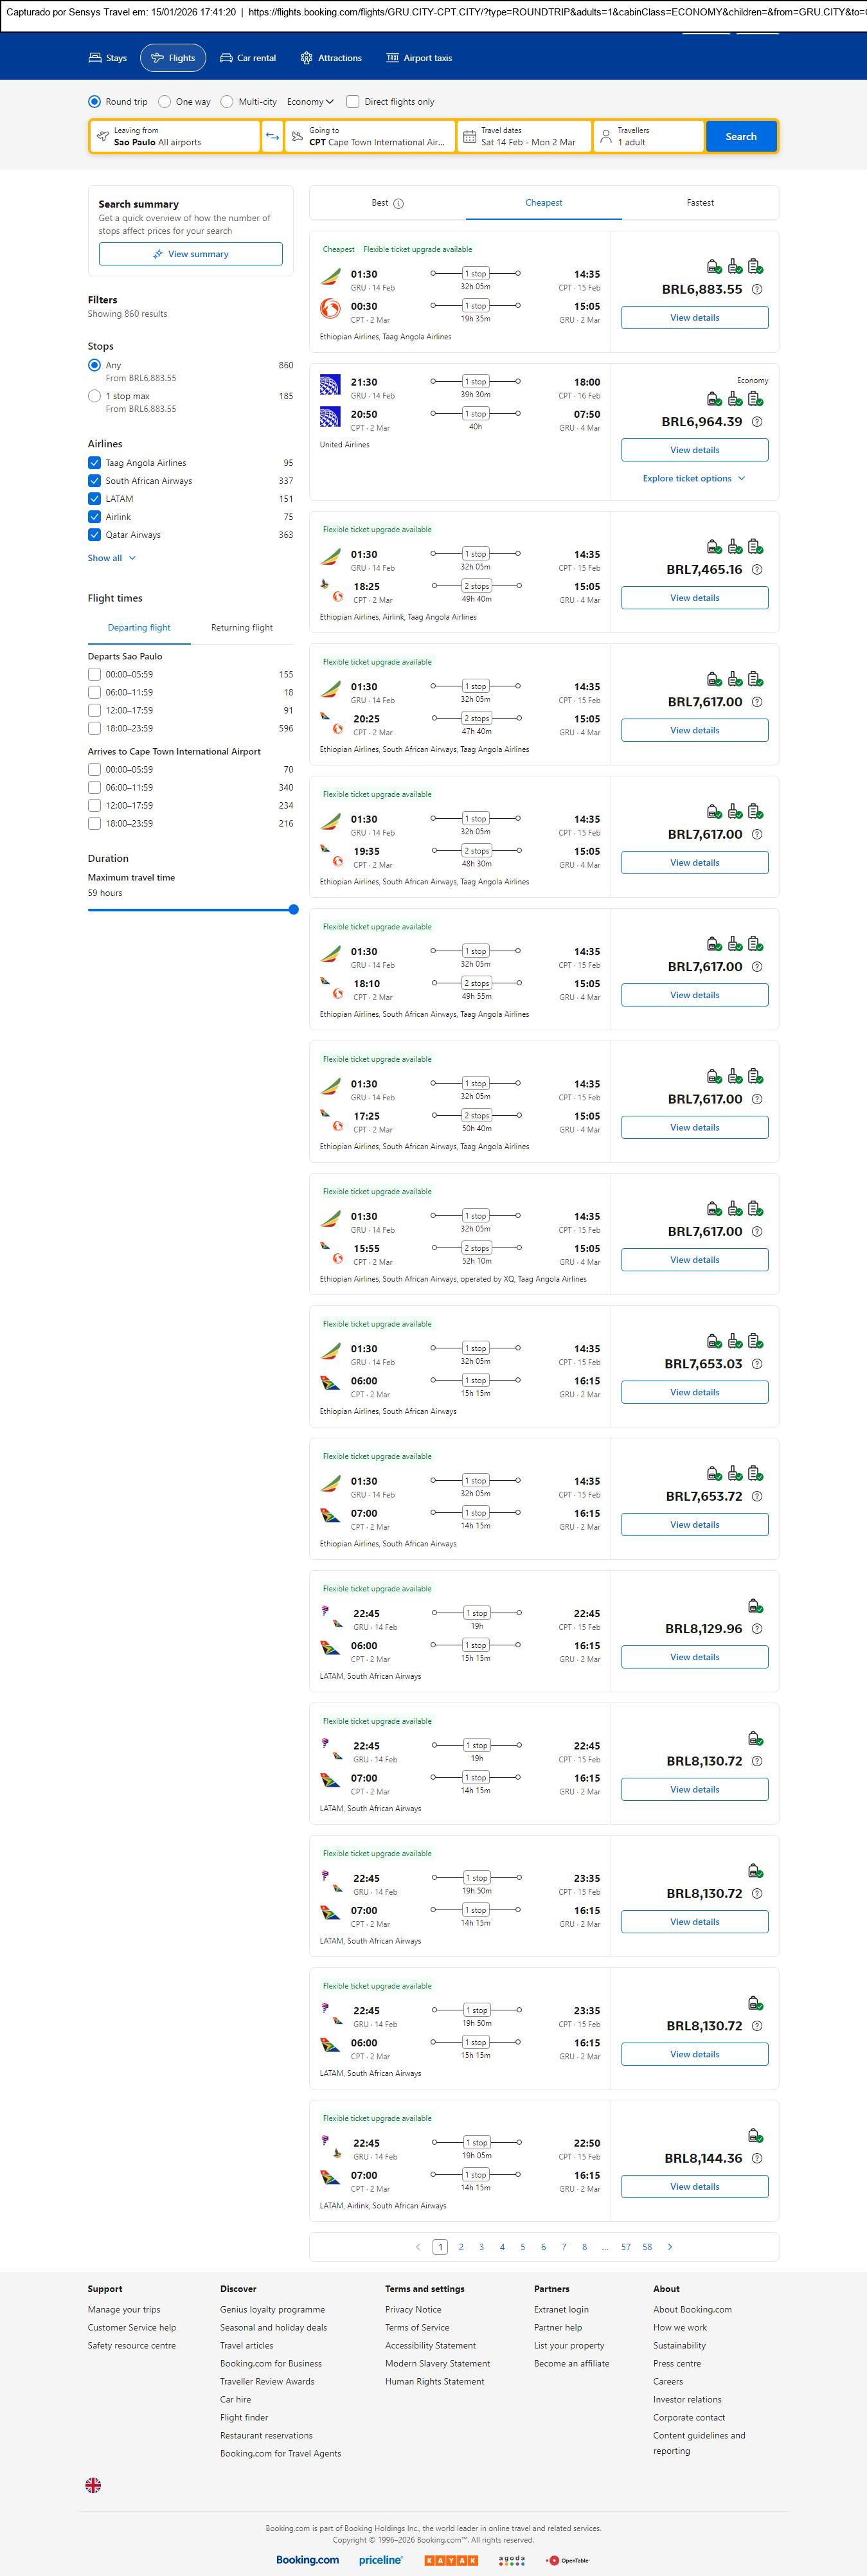Expand Show all airlines list
Screen dimensions: 867x2576
coord(111,558)
